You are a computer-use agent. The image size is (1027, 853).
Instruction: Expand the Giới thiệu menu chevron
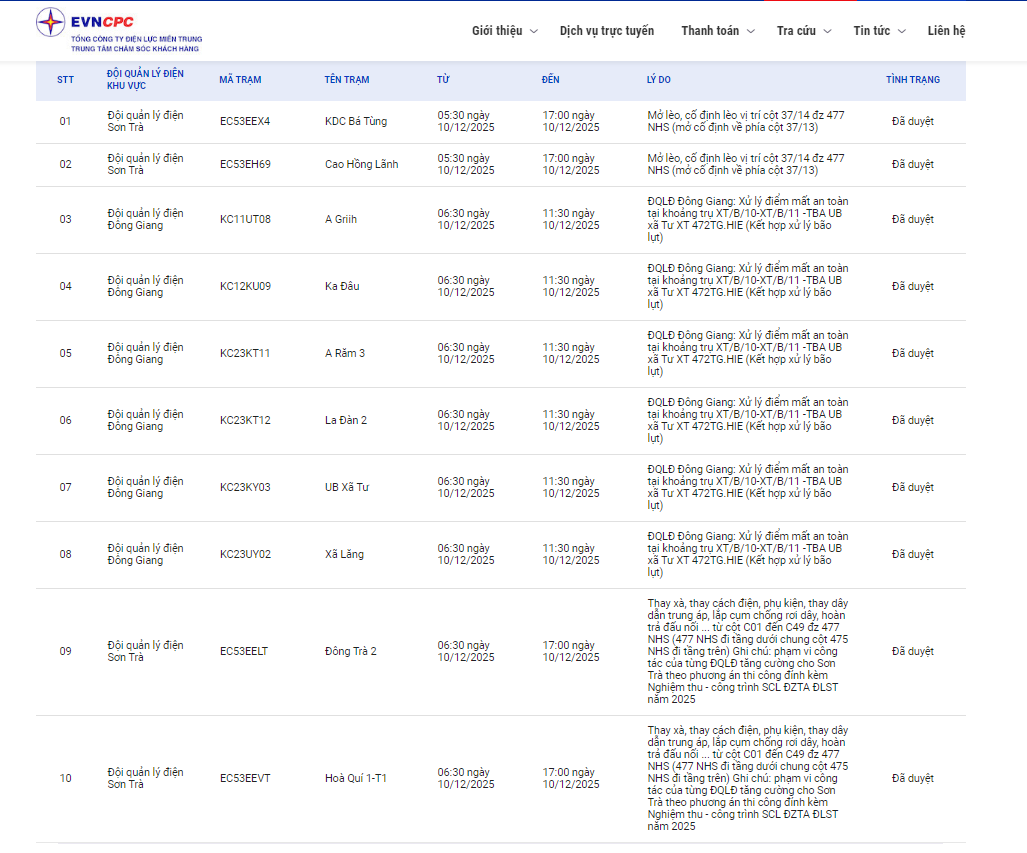[x=533, y=31]
